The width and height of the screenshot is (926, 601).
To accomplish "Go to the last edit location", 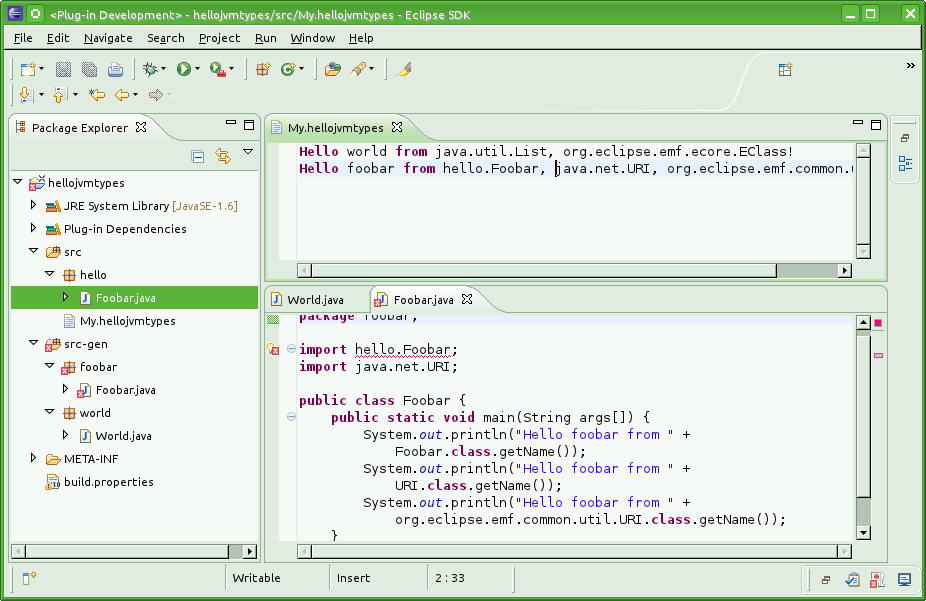I will point(96,95).
